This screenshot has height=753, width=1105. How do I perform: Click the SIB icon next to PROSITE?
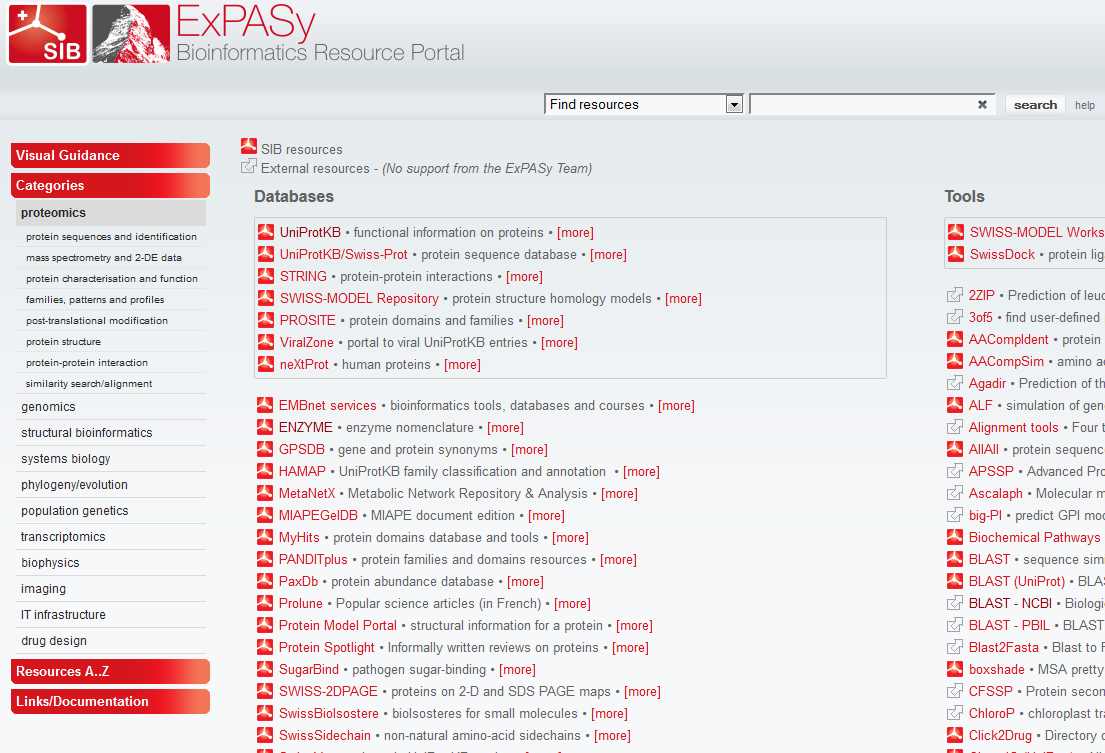click(x=266, y=320)
